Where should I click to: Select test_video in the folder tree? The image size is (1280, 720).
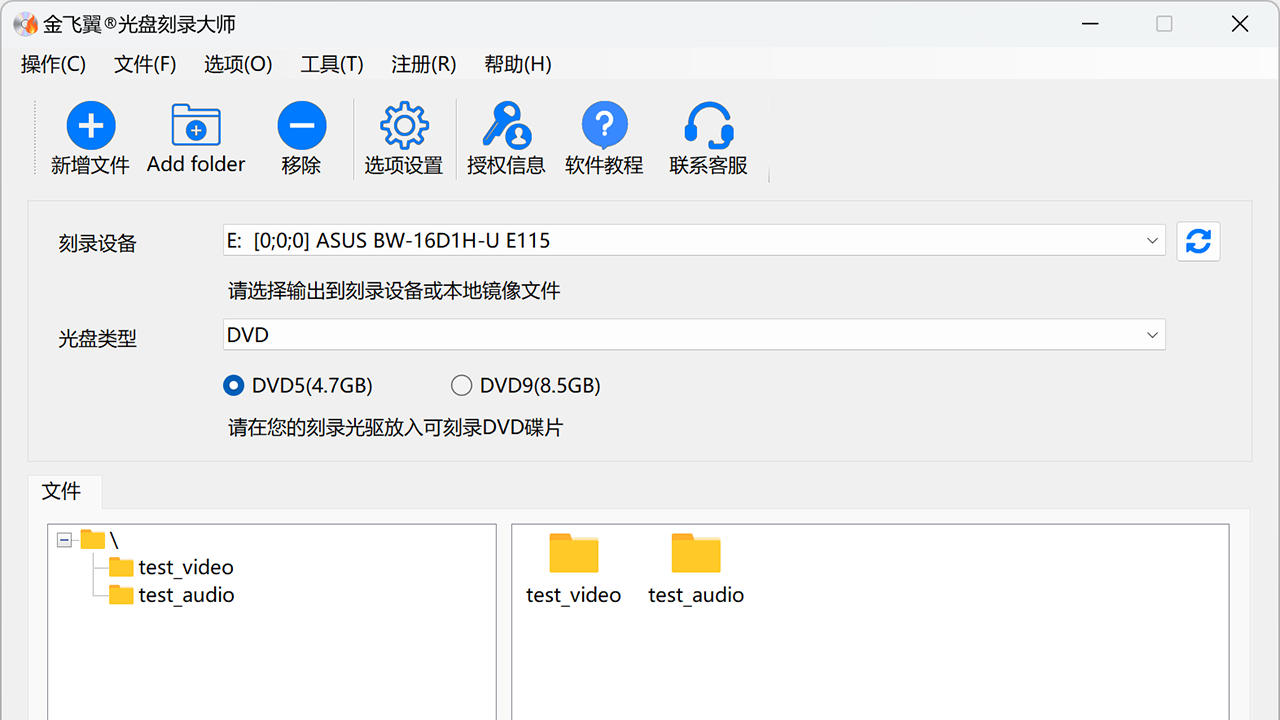tap(185, 567)
